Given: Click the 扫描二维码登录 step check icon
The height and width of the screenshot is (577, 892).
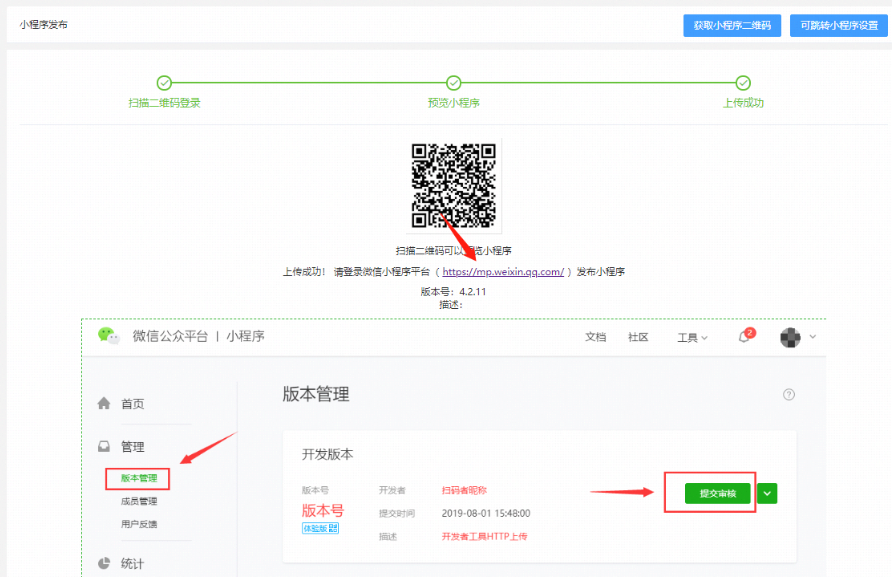Looking at the screenshot, I should click(x=164, y=83).
